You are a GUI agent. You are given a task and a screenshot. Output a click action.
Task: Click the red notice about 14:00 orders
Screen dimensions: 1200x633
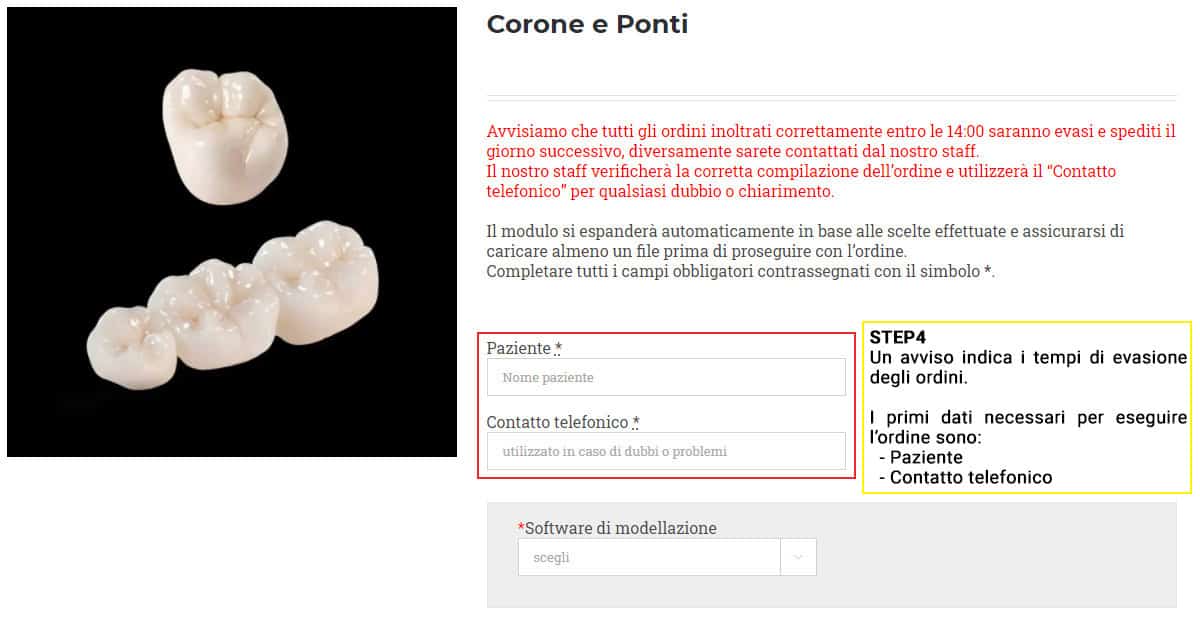[831, 141]
